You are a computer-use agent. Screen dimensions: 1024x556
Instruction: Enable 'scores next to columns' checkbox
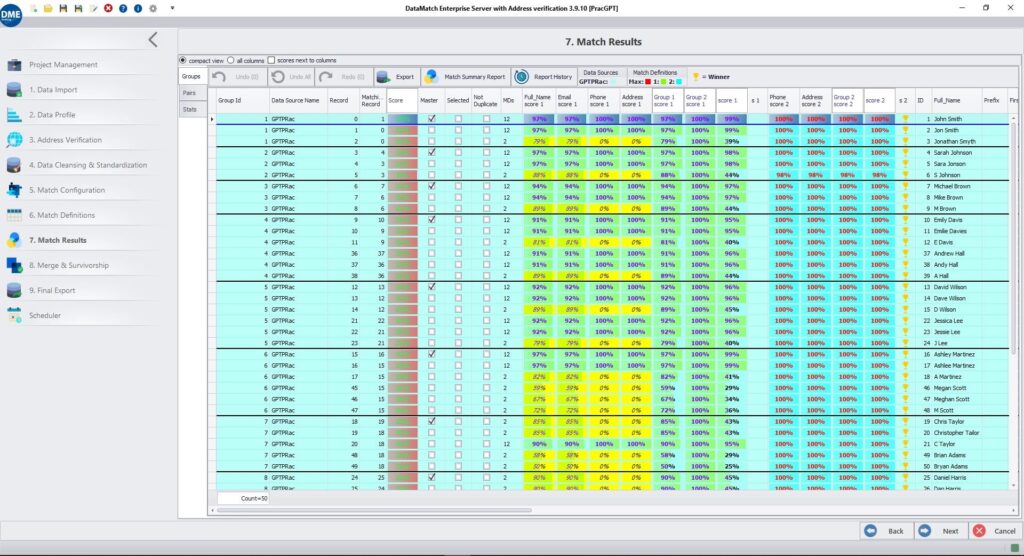(x=271, y=60)
